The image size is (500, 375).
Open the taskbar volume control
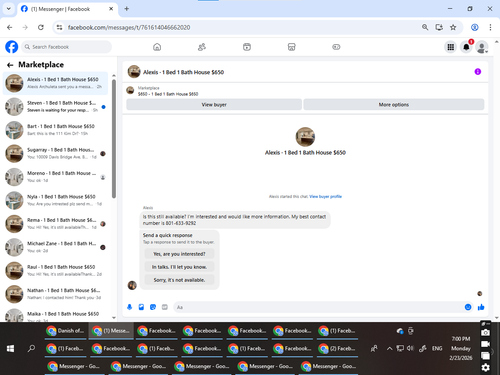click(410, 348)
